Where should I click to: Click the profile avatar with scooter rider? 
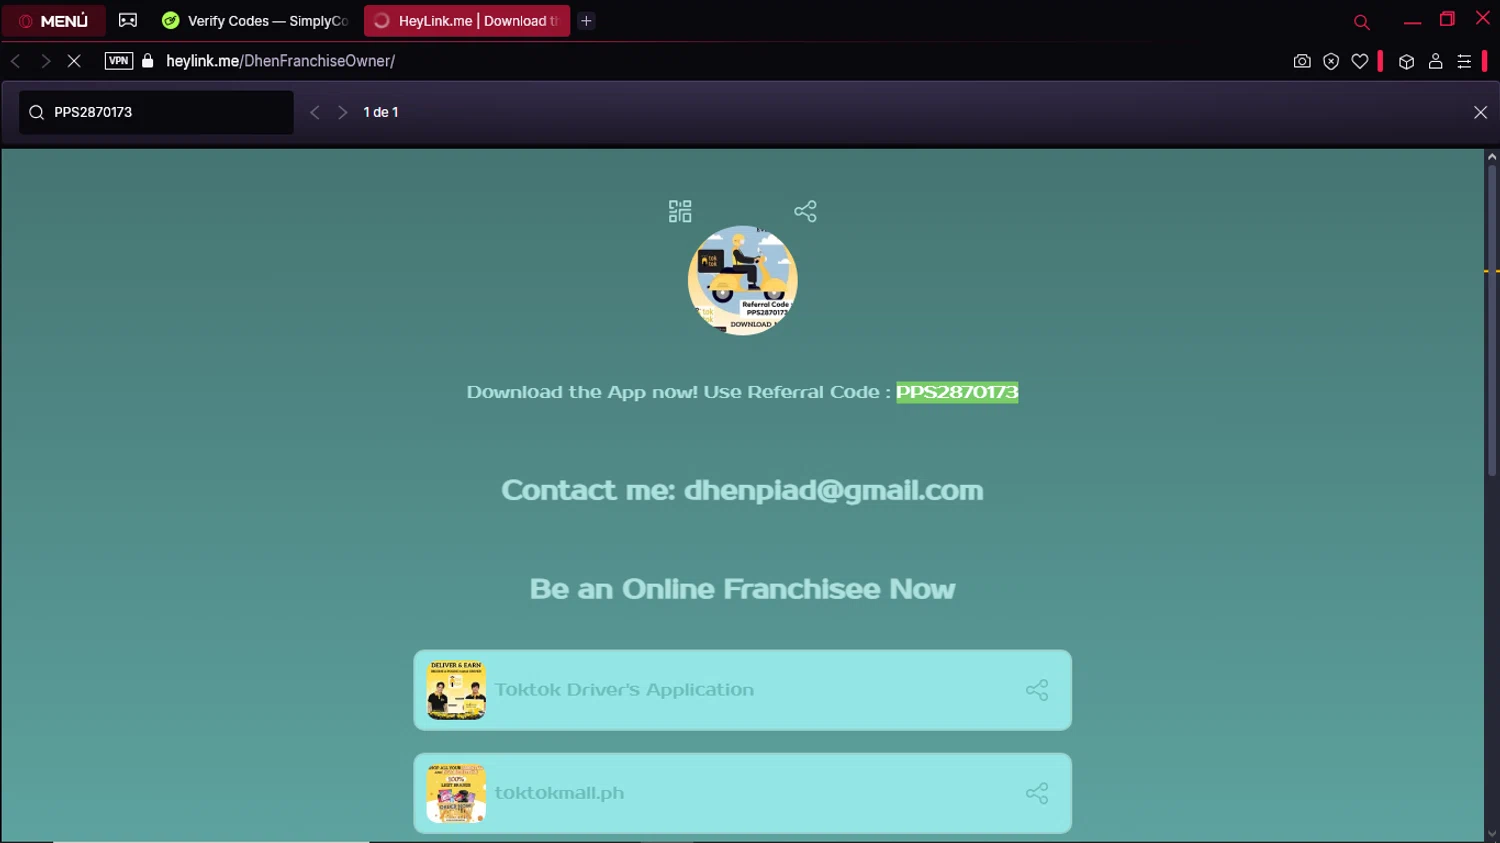click(x=742, y=280)
